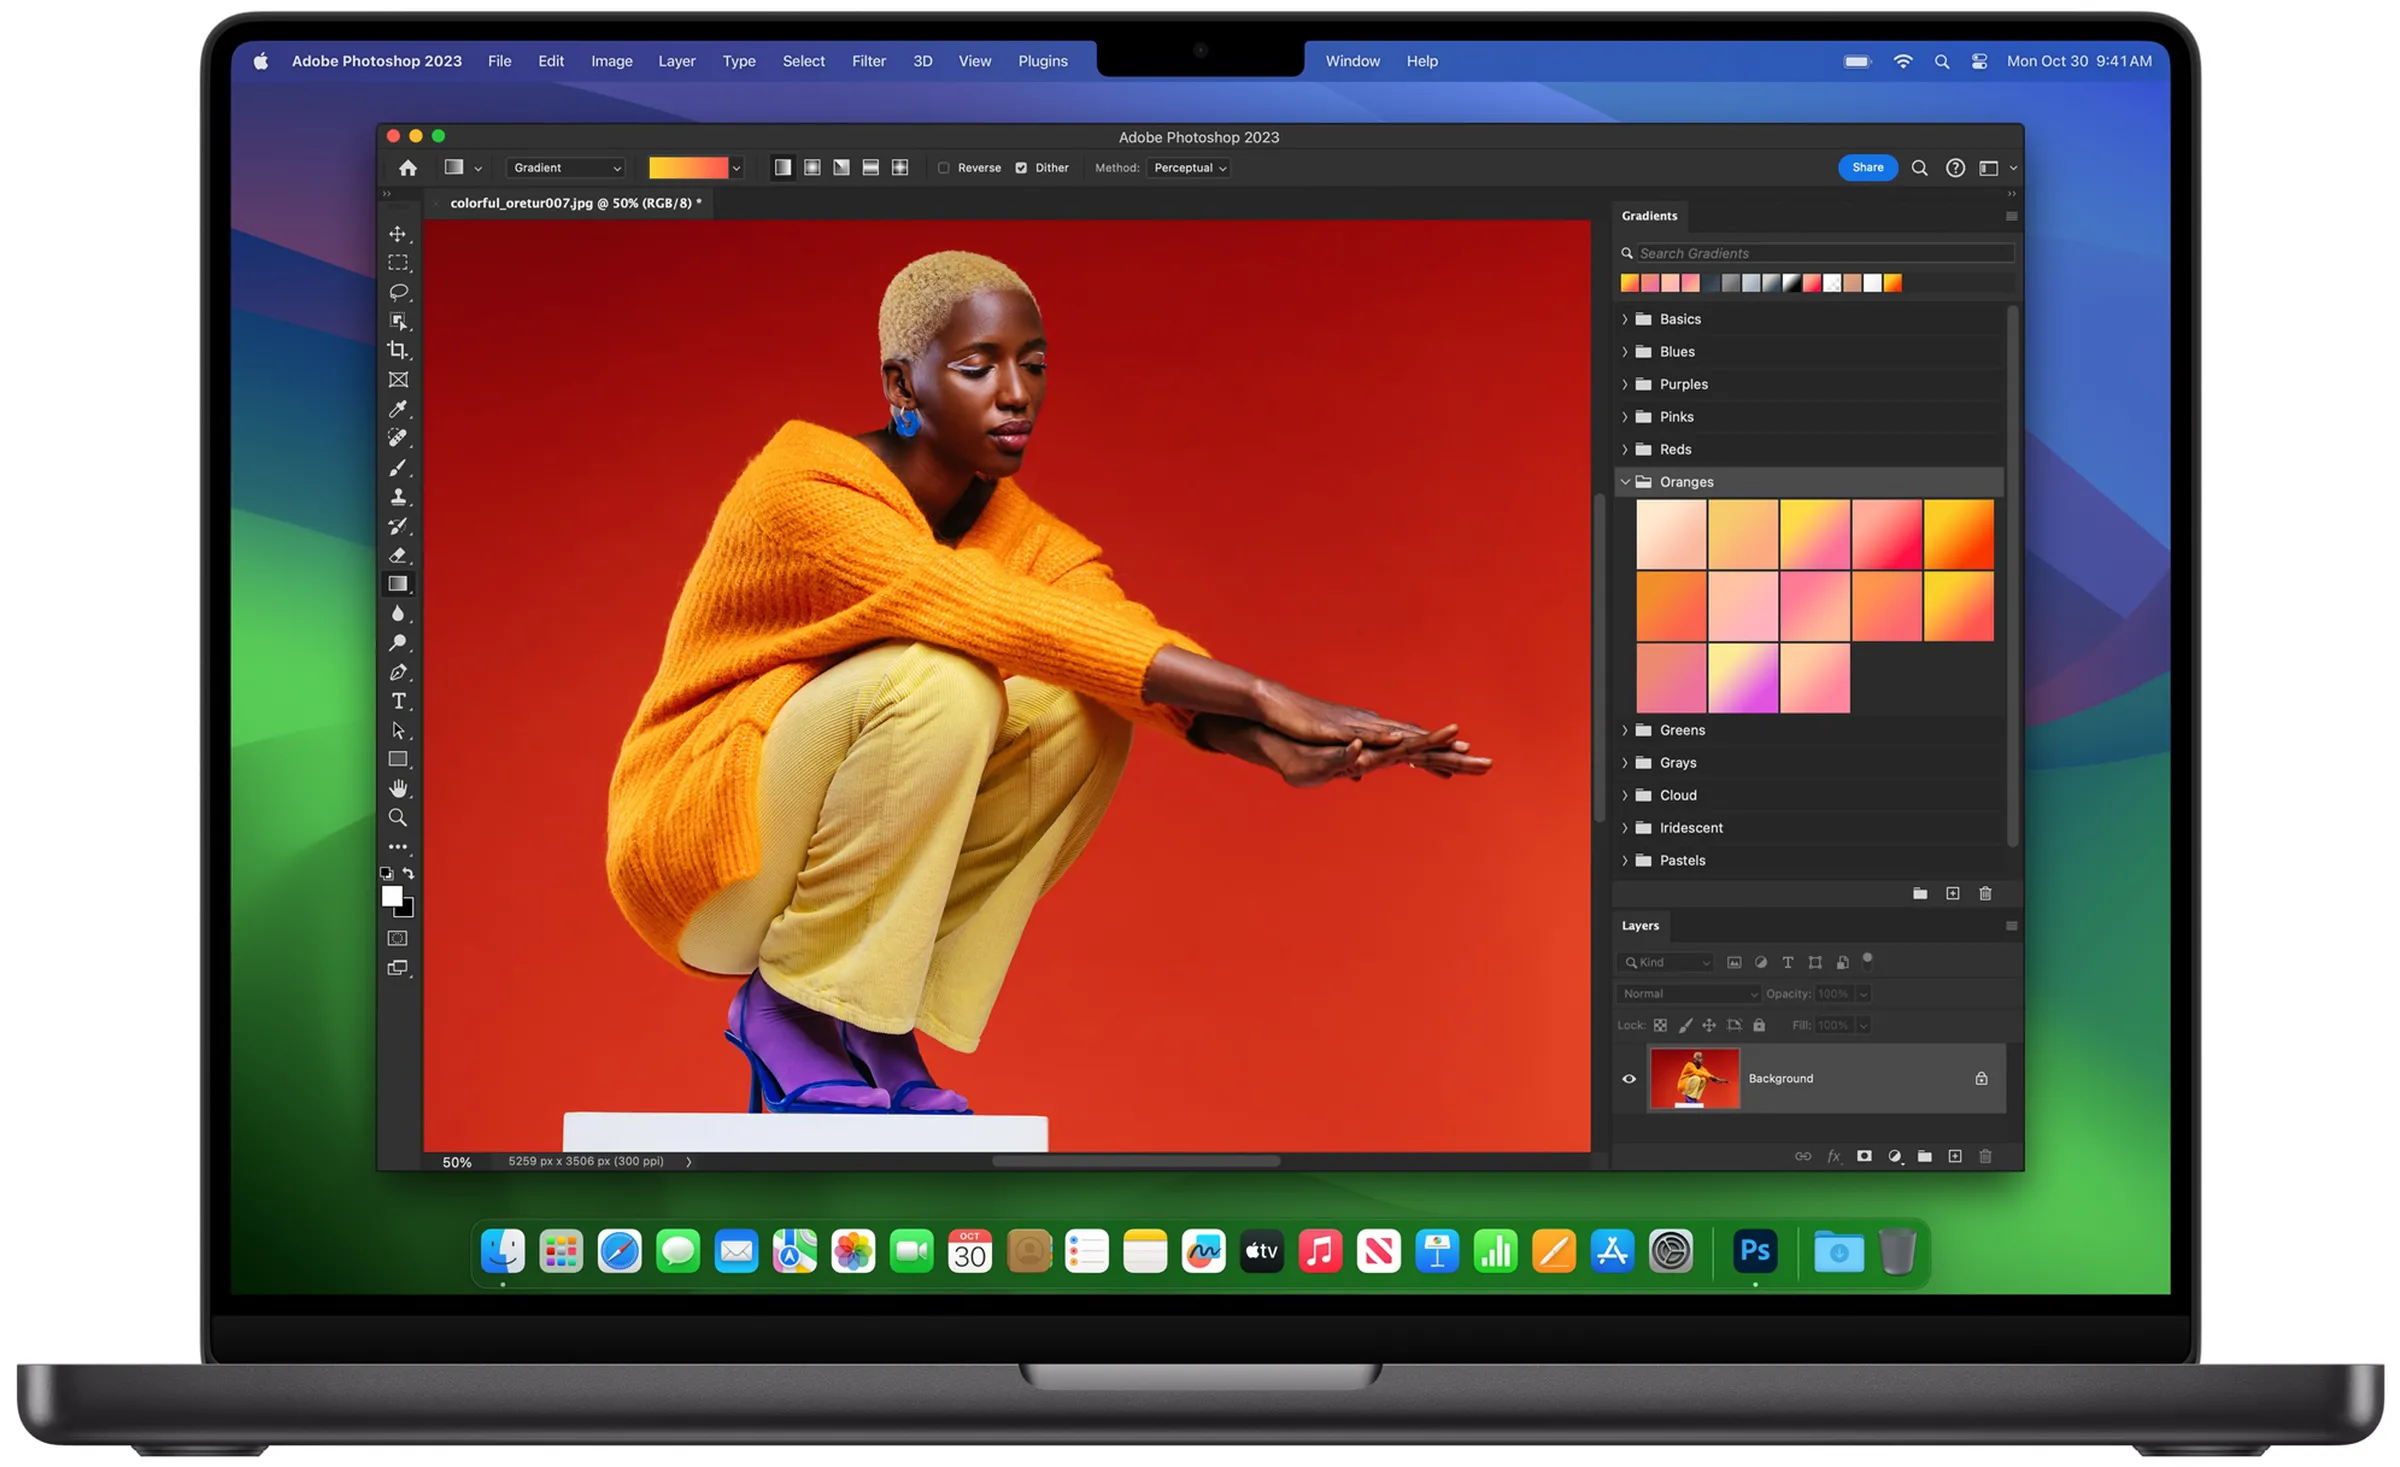The width and height of the screenshot is (2400, 1467).
Task: Click the blue Share button
Action: pos(1866,168)
